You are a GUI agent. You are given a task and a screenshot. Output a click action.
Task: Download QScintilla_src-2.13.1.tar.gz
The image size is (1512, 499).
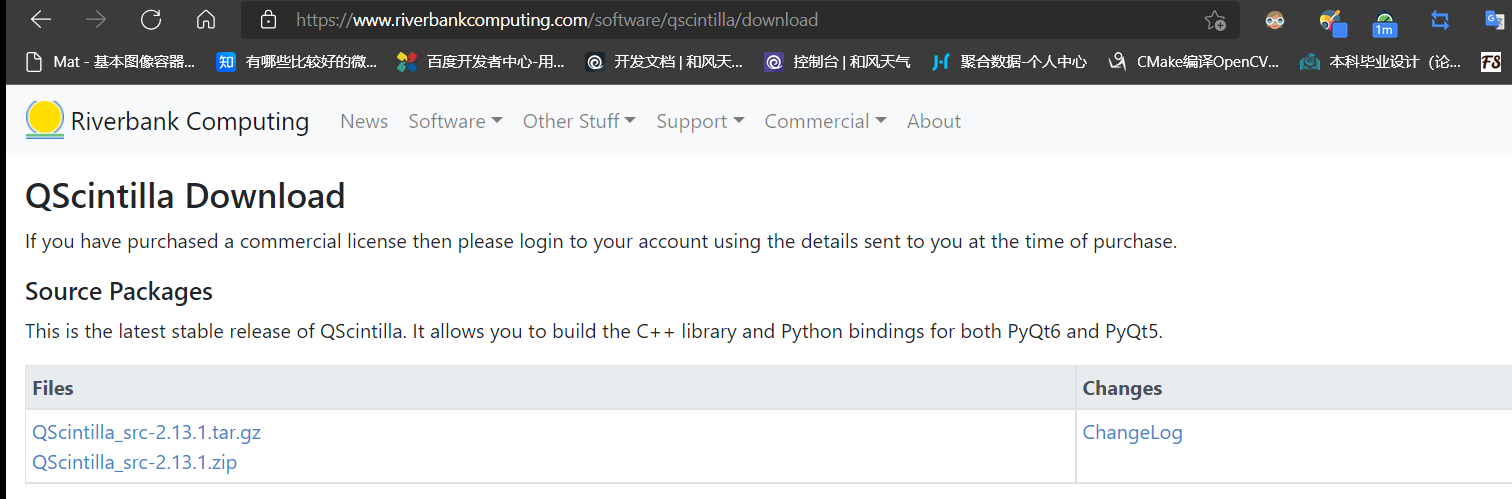click(x=147, y=433)
